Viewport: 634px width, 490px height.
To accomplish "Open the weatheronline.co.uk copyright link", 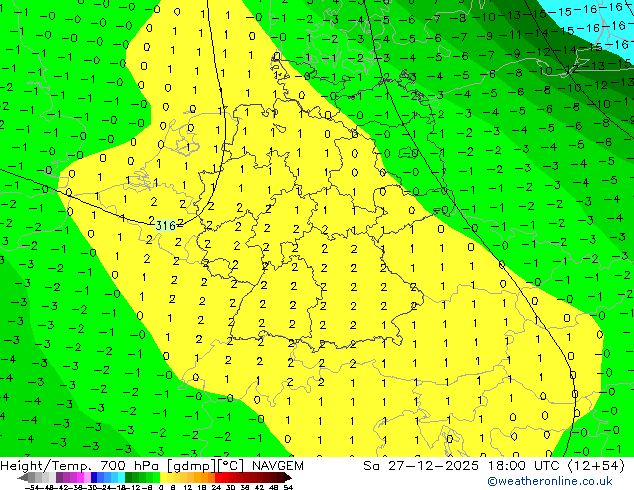I will [550, 481].
